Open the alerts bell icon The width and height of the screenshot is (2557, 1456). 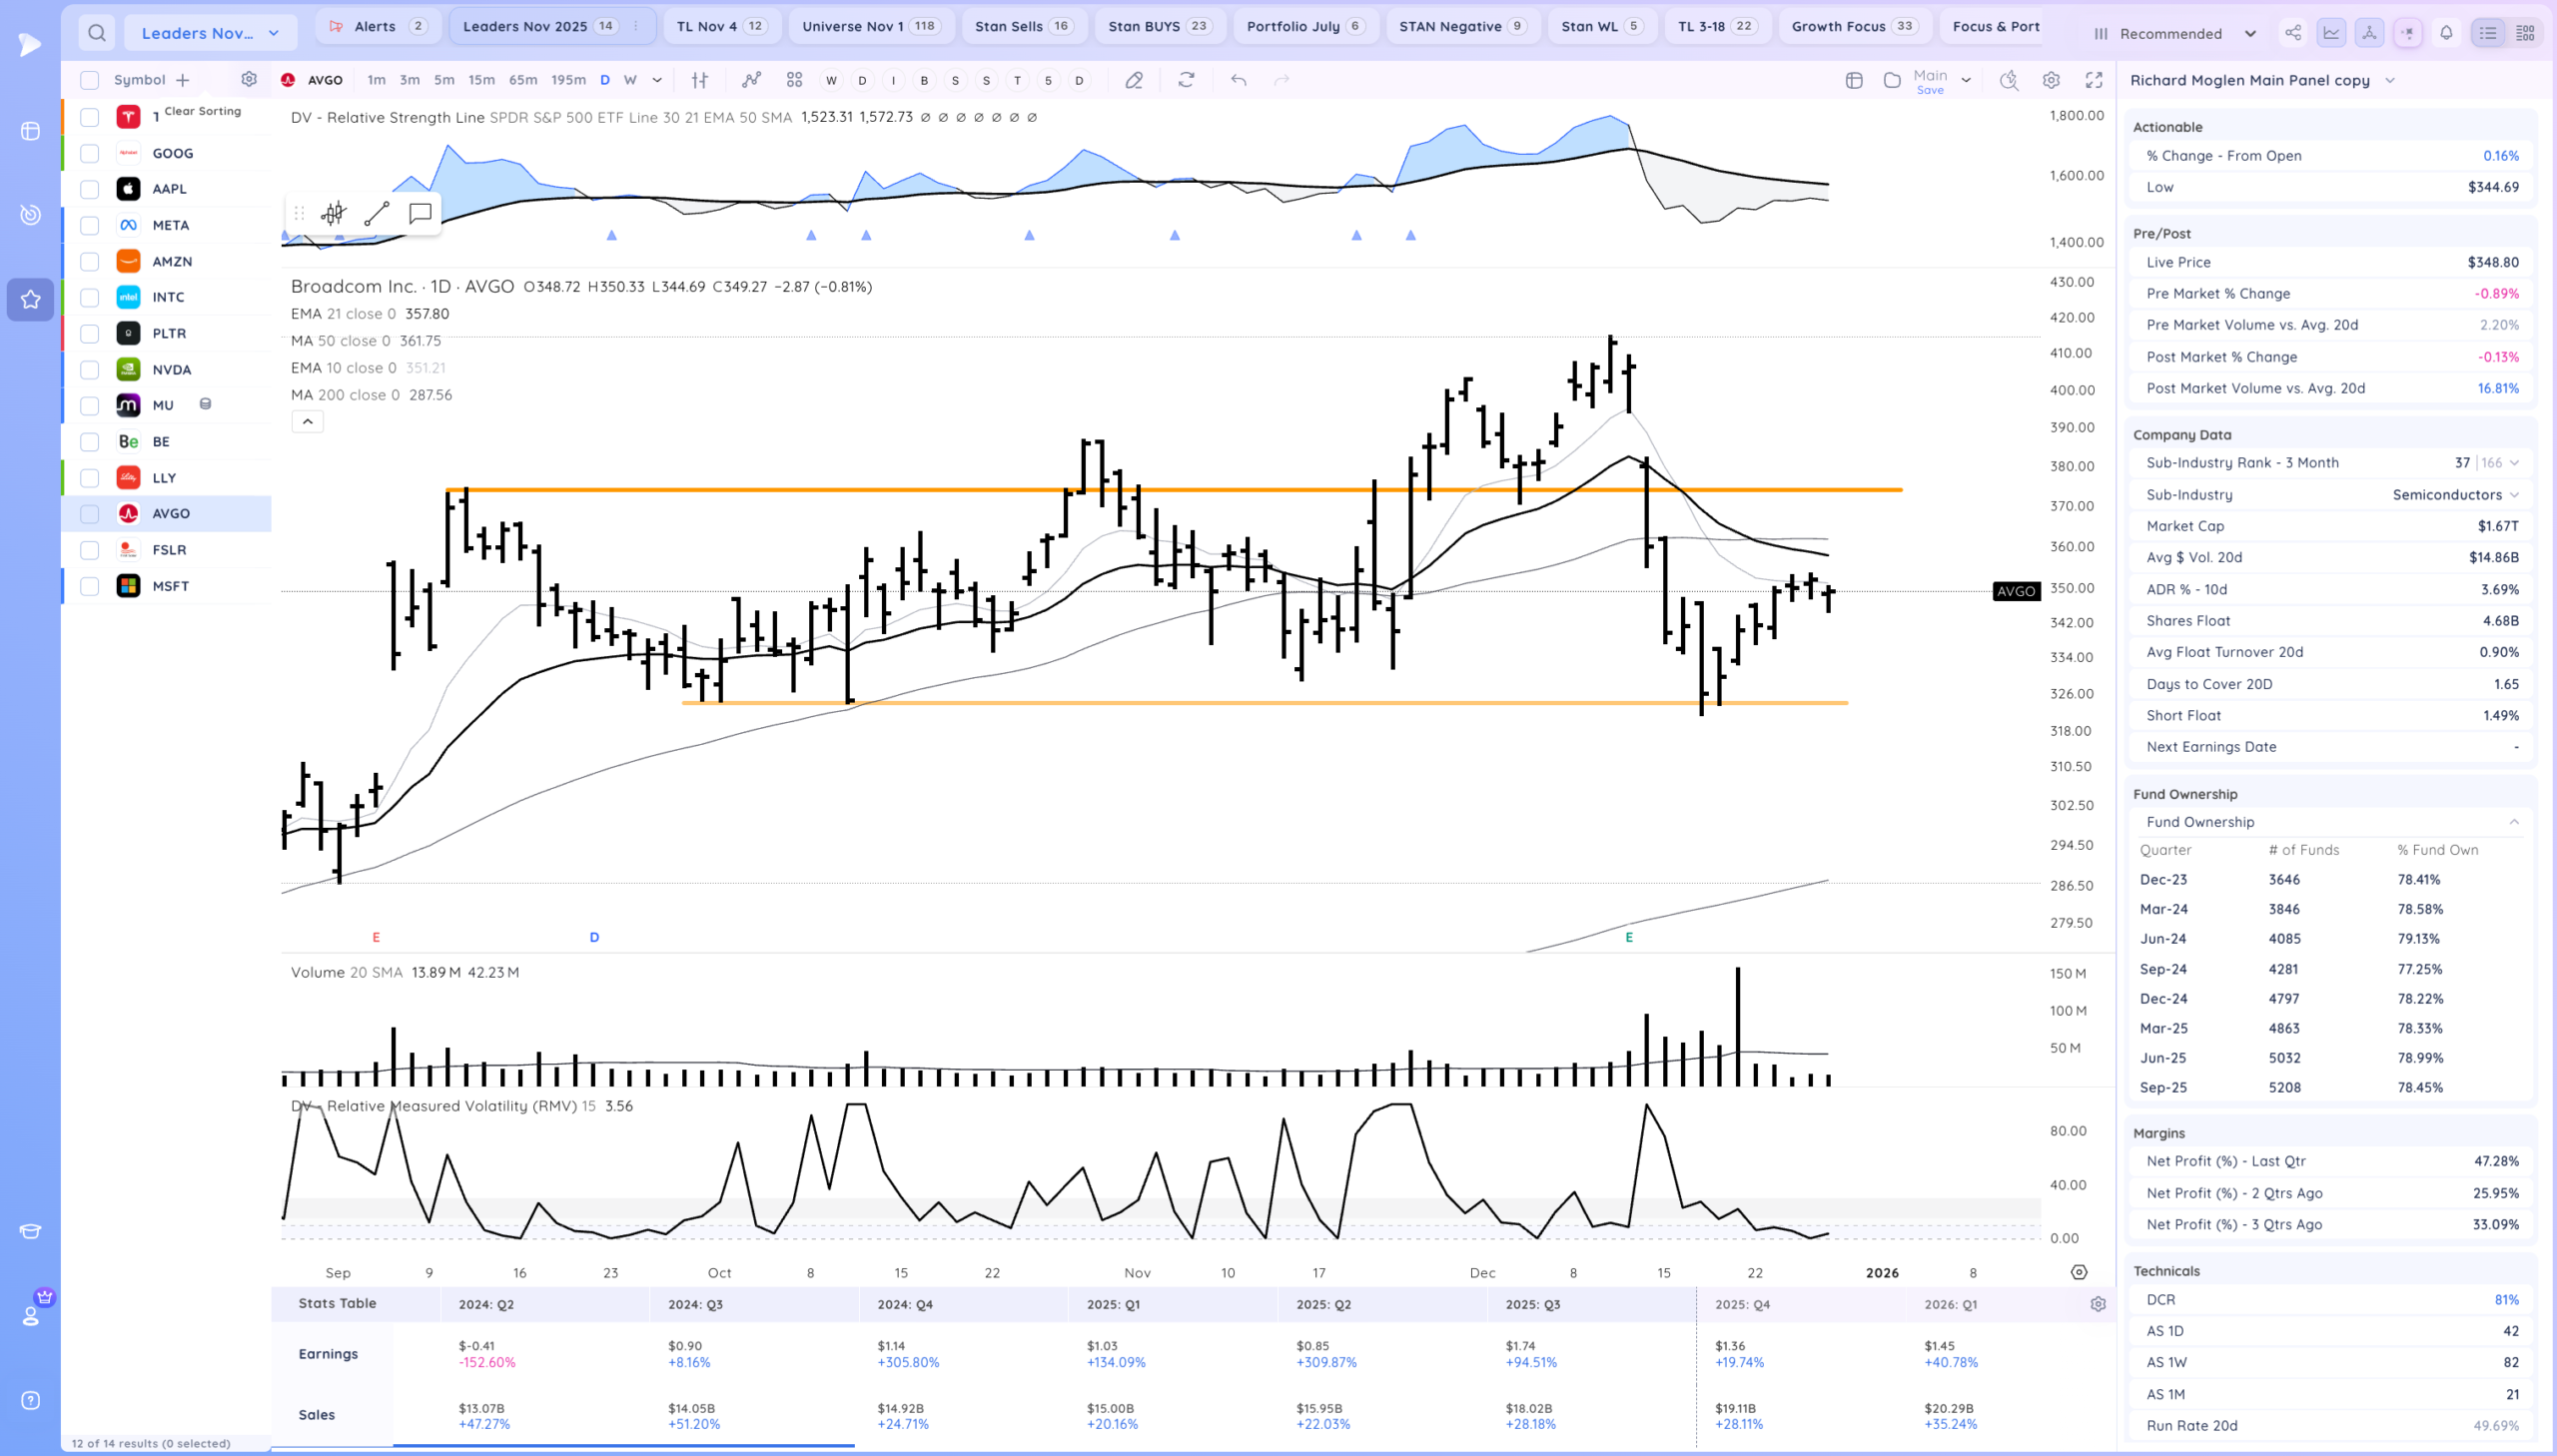(x=2446, y=33)
